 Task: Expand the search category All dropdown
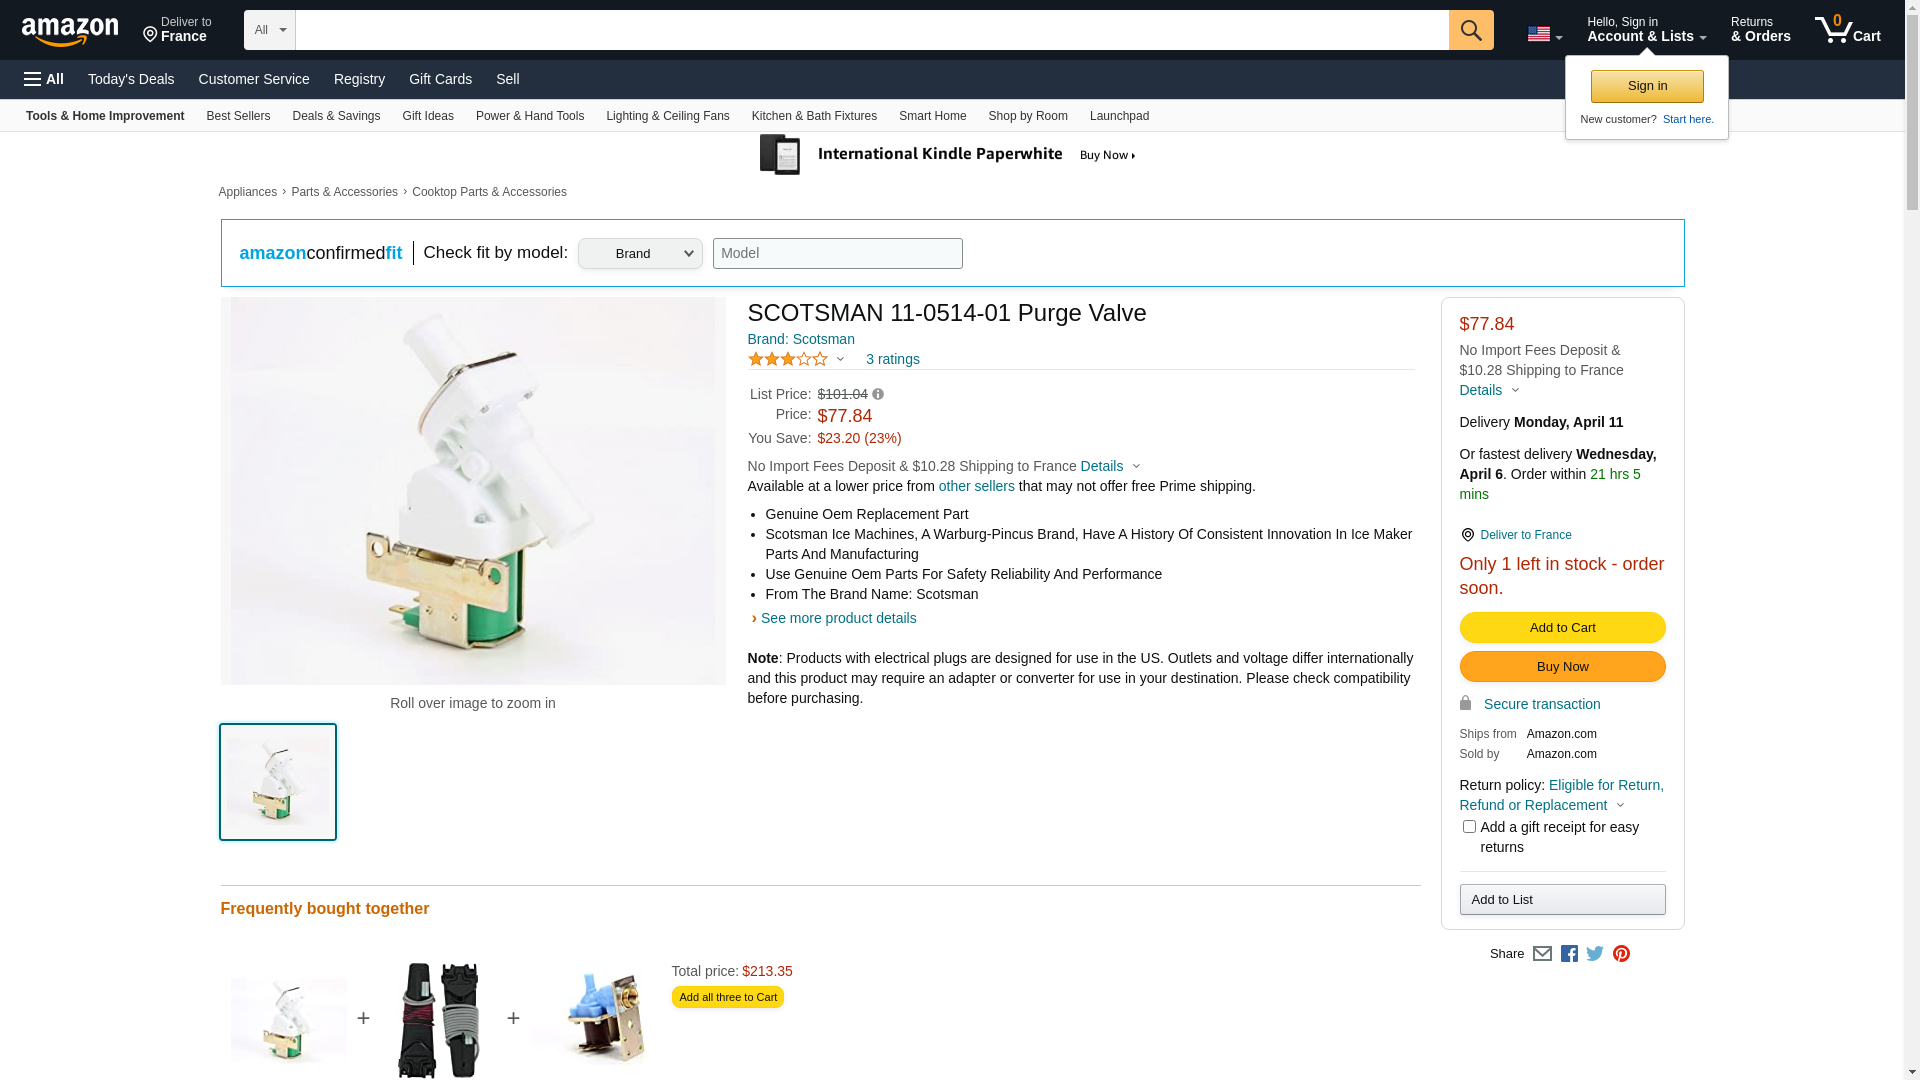point(270,30)
